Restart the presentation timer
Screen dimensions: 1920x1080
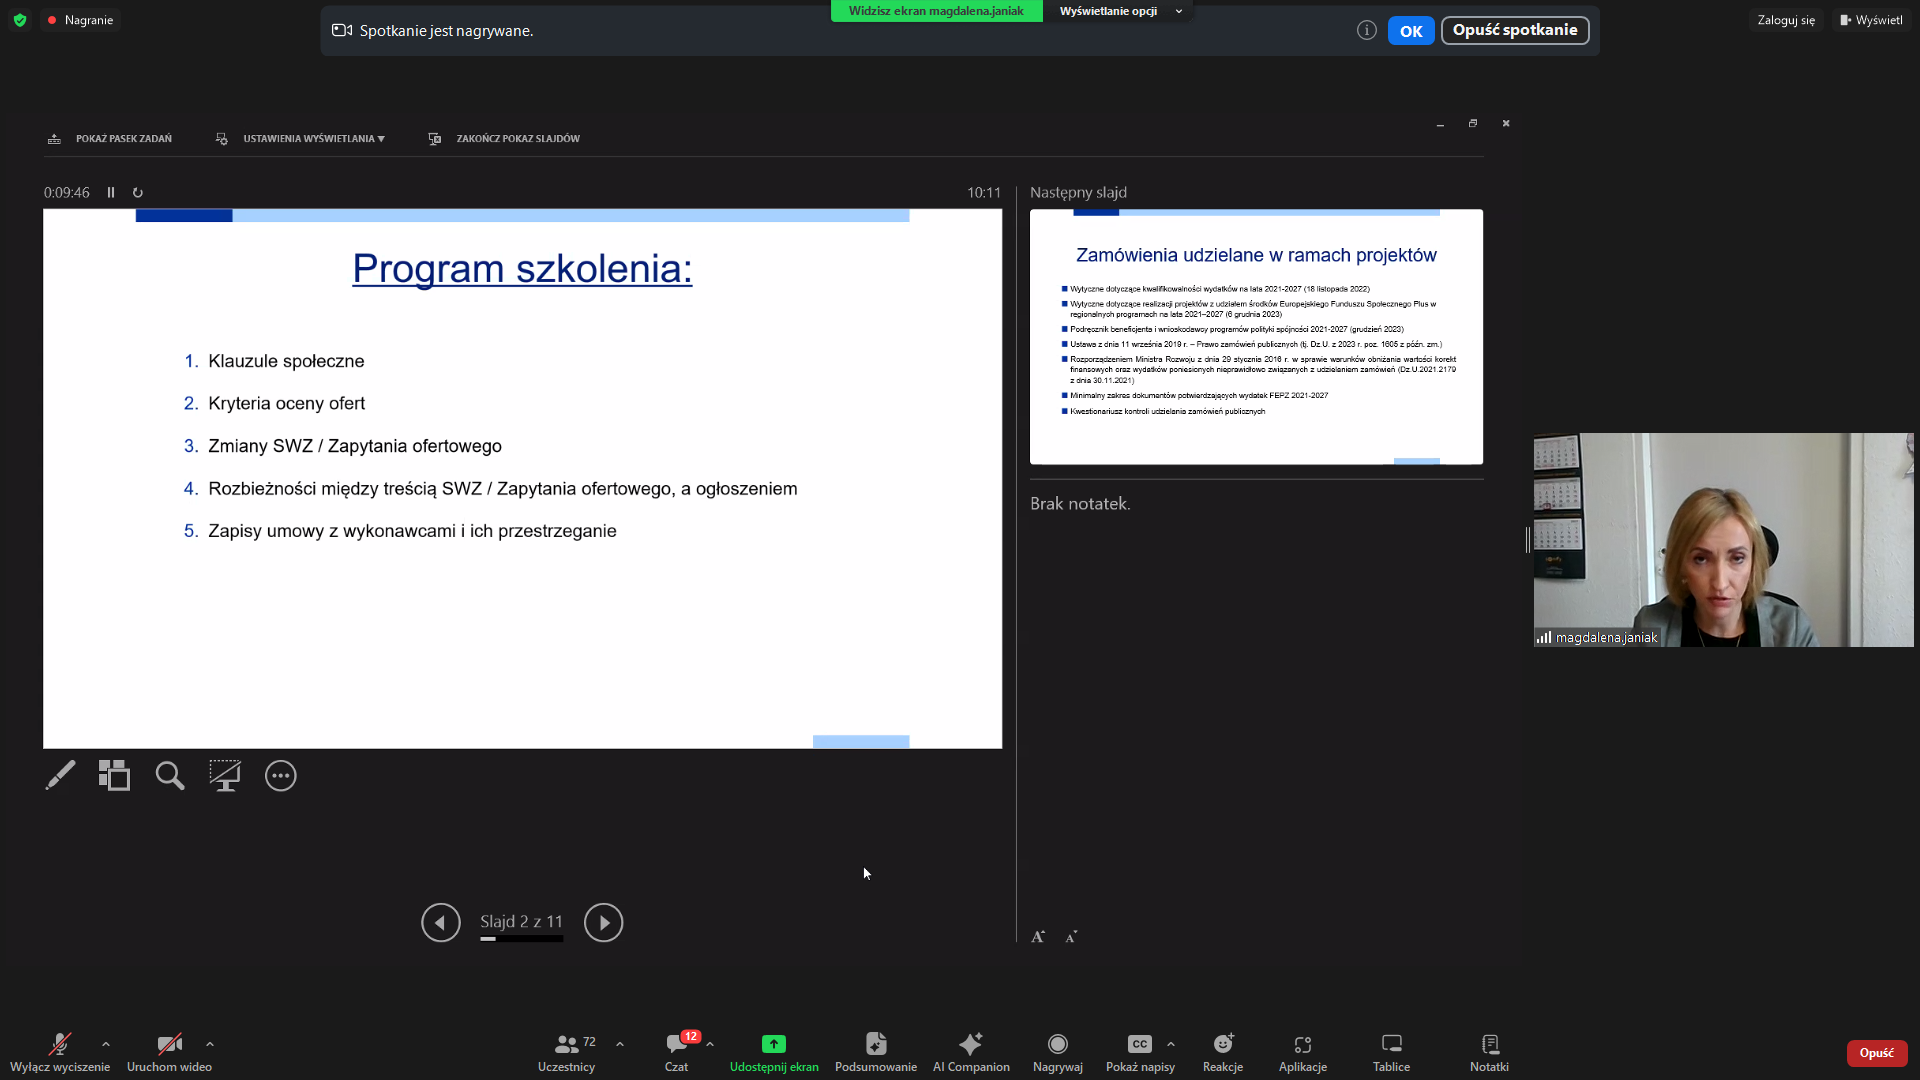[138, 192]
